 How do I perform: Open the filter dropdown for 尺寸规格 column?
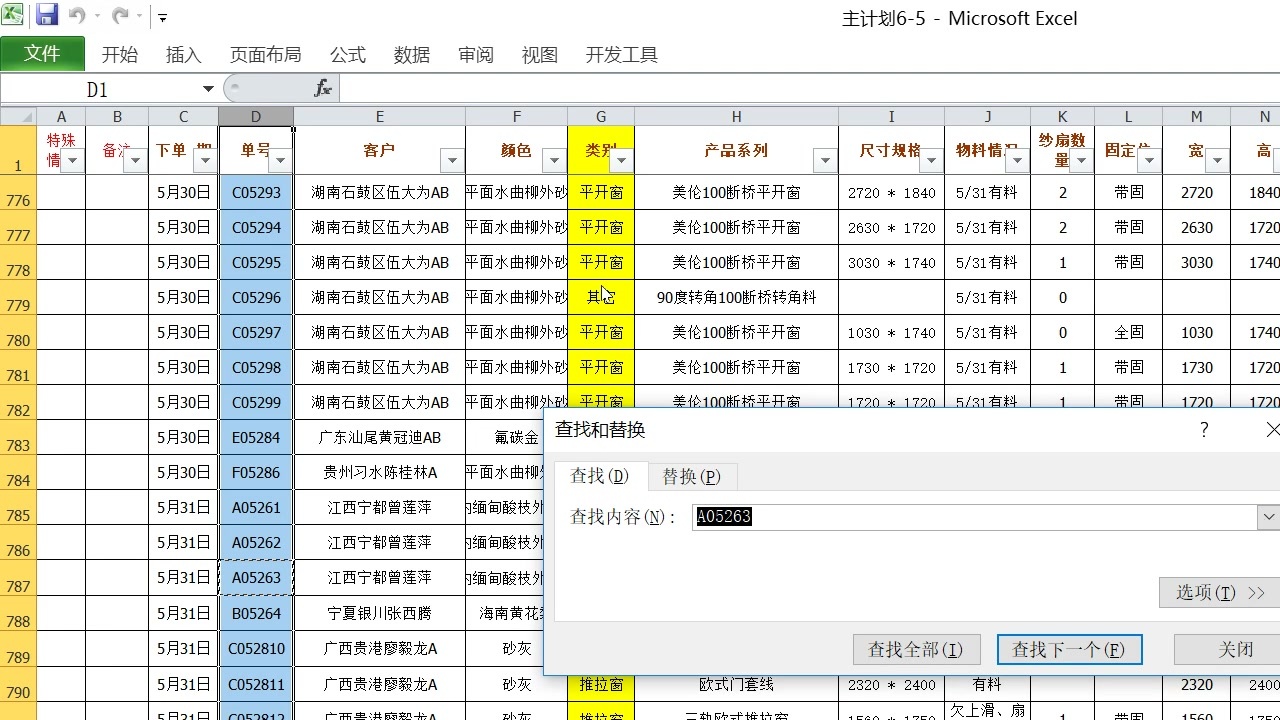pos(932,161)
